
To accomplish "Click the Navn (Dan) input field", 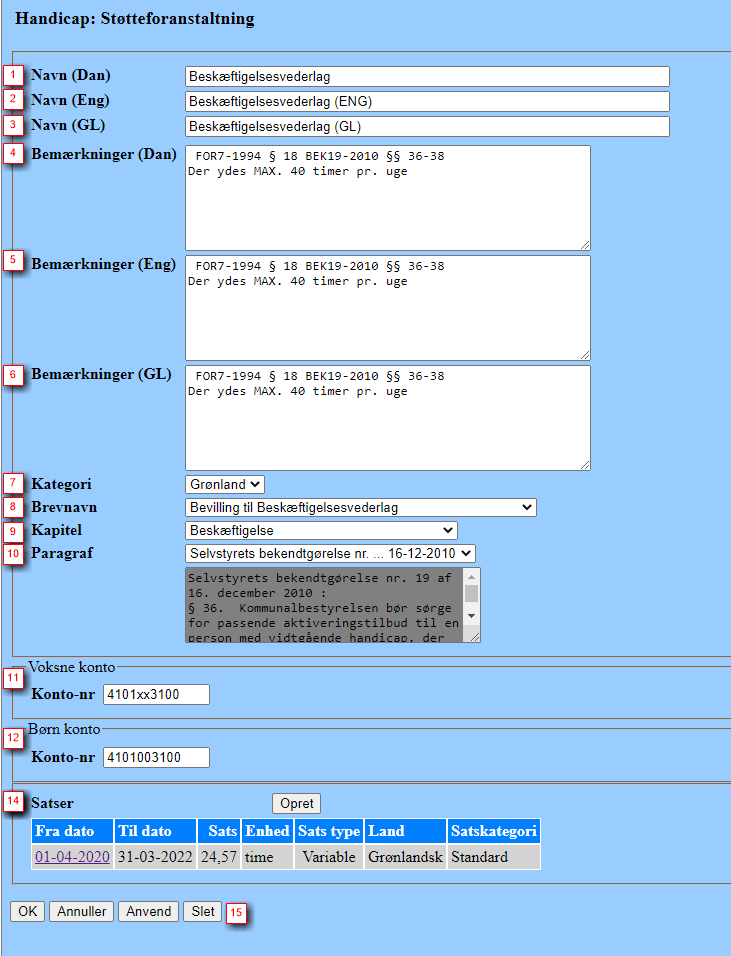I will [x=427, y=77].
